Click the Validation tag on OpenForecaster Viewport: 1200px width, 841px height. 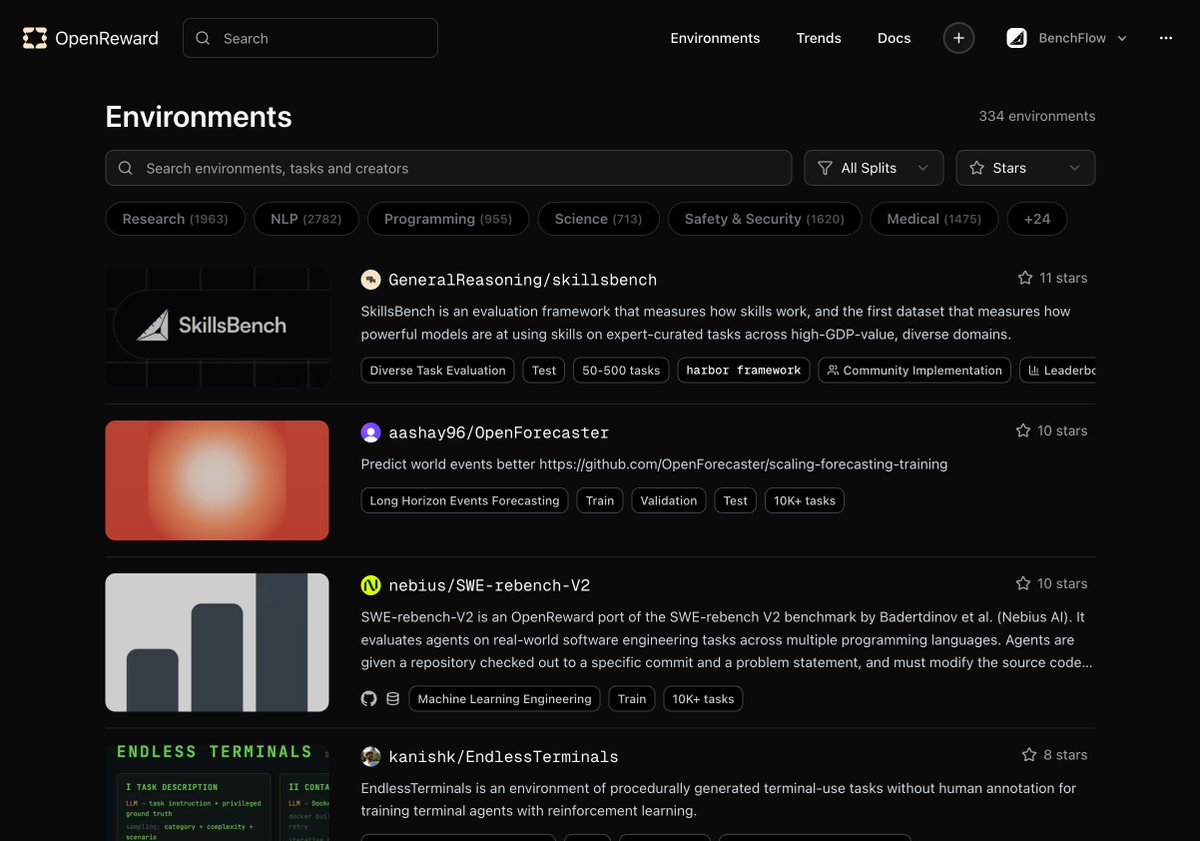point(669,501)
